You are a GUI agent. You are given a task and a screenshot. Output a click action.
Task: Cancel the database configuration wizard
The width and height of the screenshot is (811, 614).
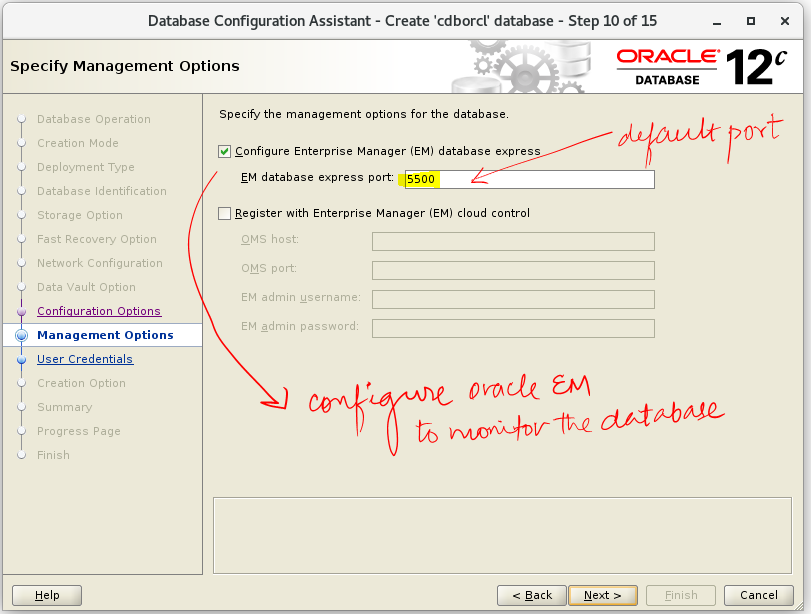(x=759, y=595)
